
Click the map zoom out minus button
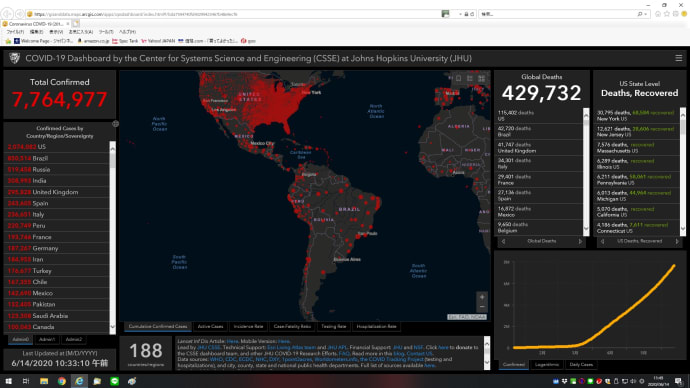[x=482, y=307]
